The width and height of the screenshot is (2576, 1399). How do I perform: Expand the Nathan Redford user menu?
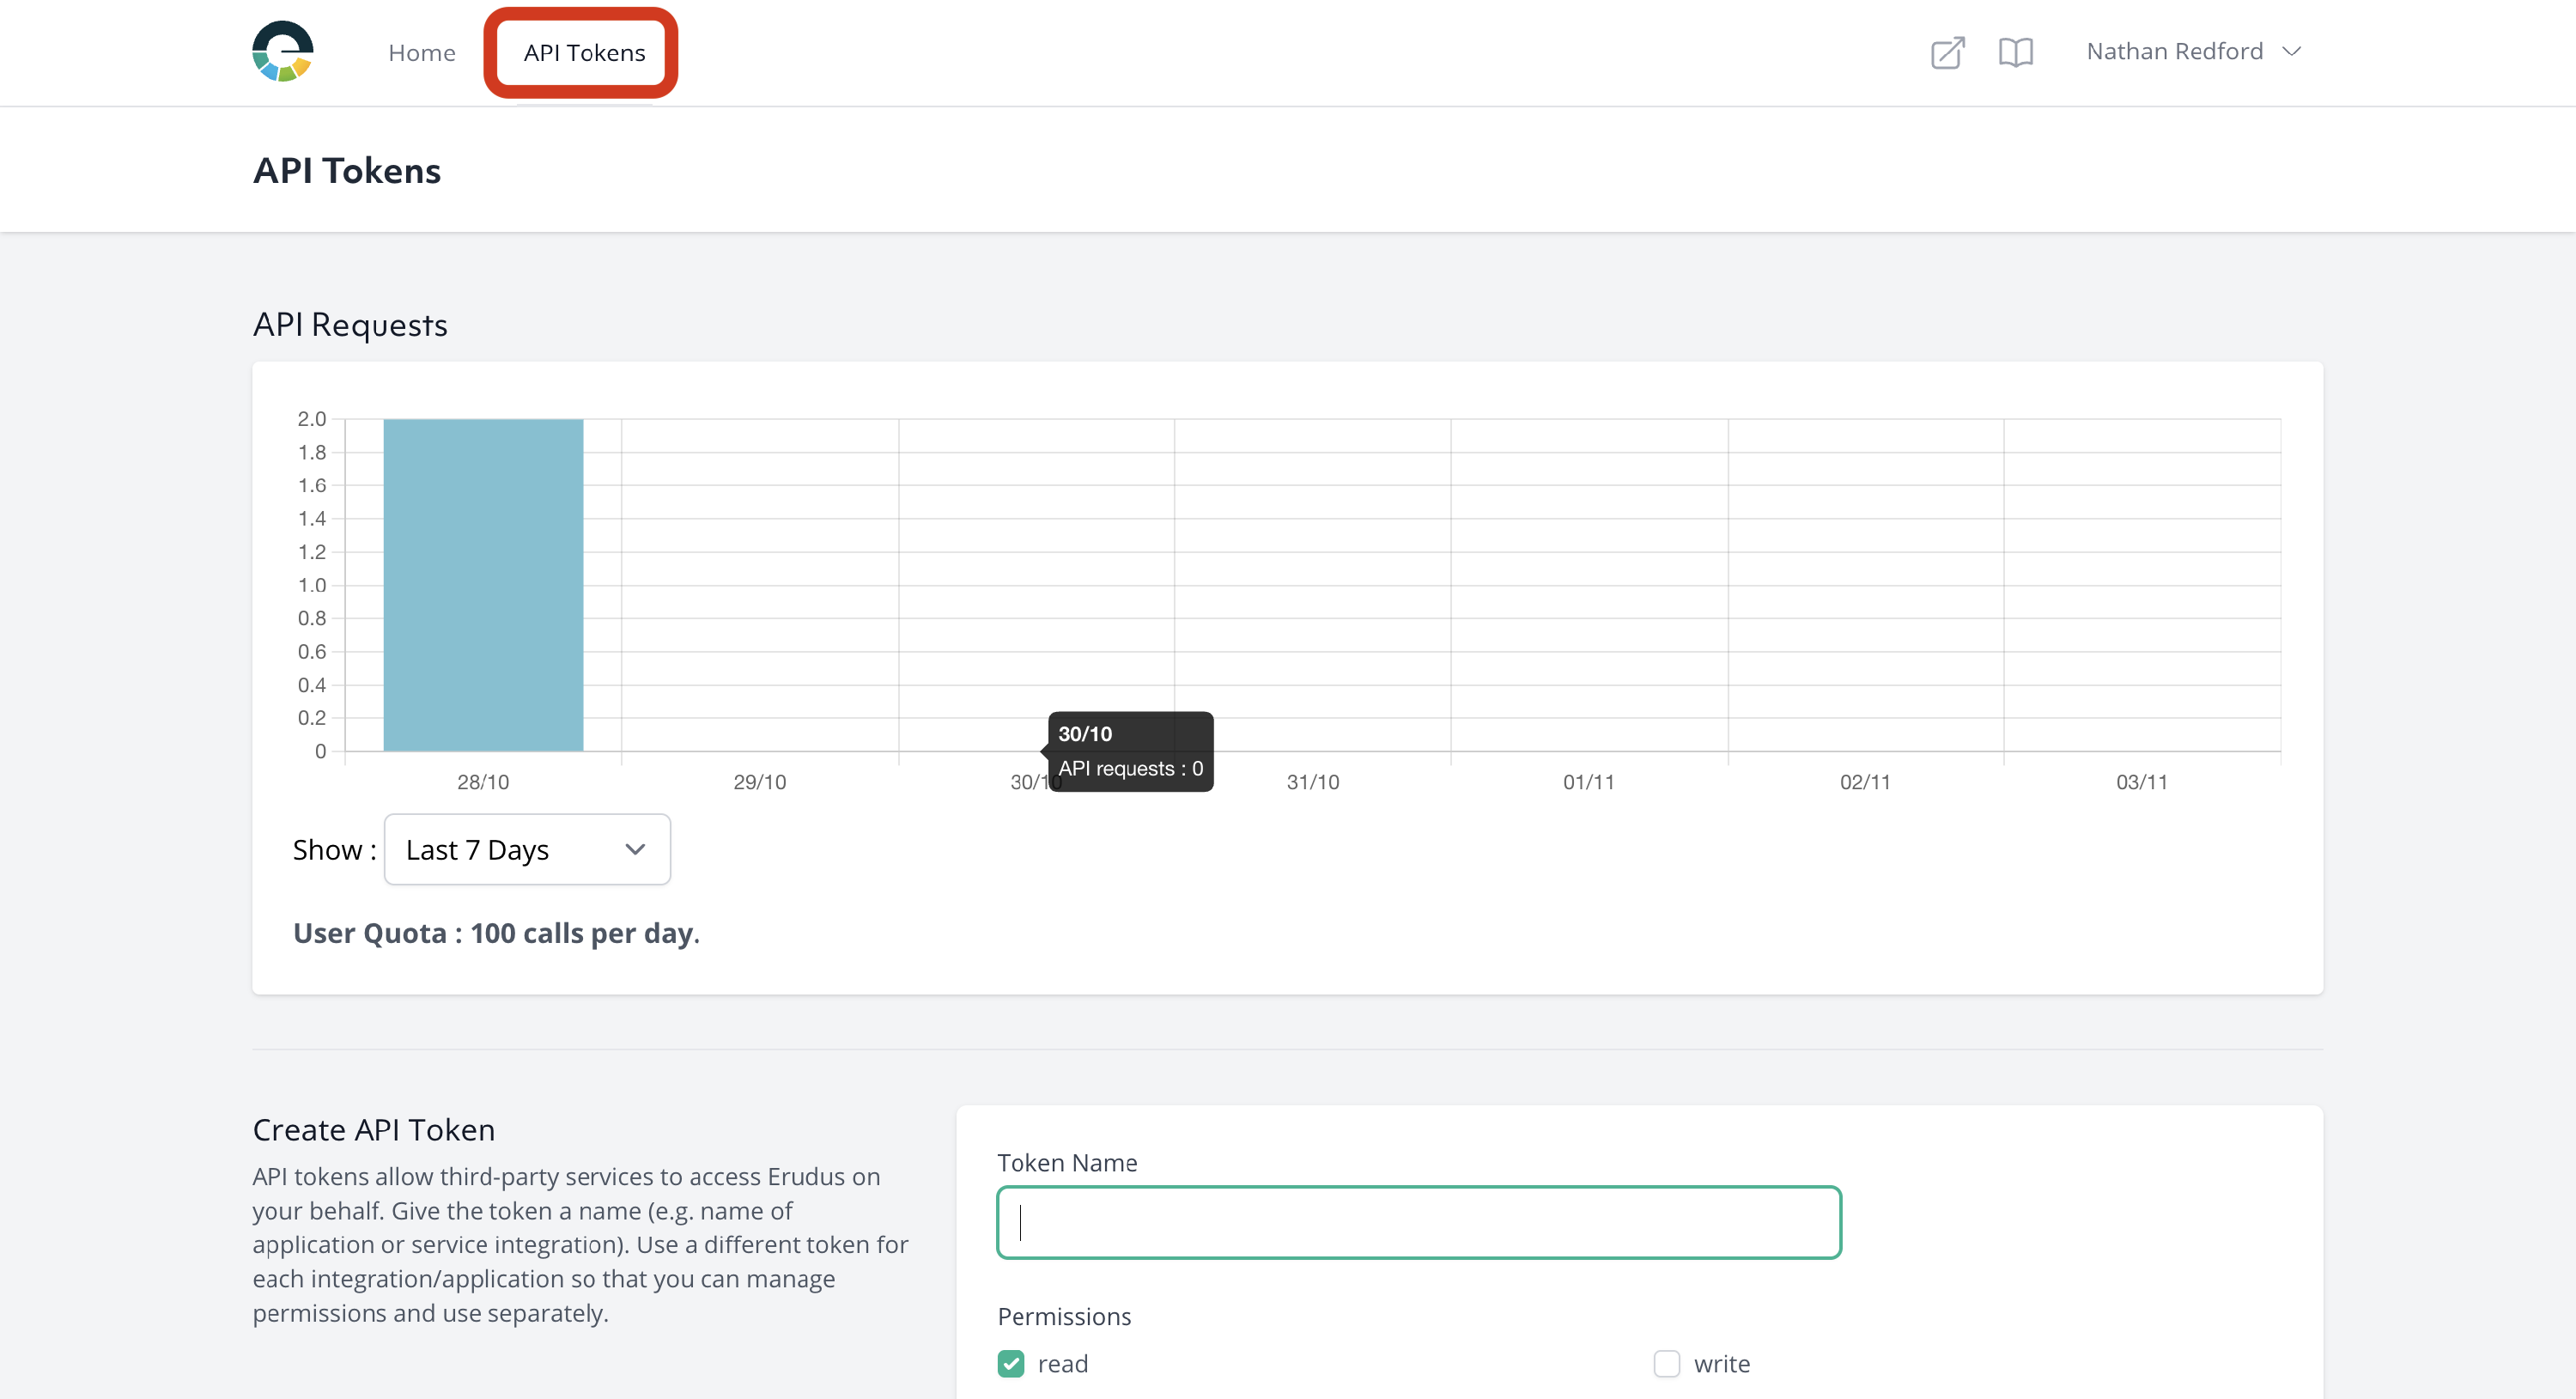(x=2174, y=52)
